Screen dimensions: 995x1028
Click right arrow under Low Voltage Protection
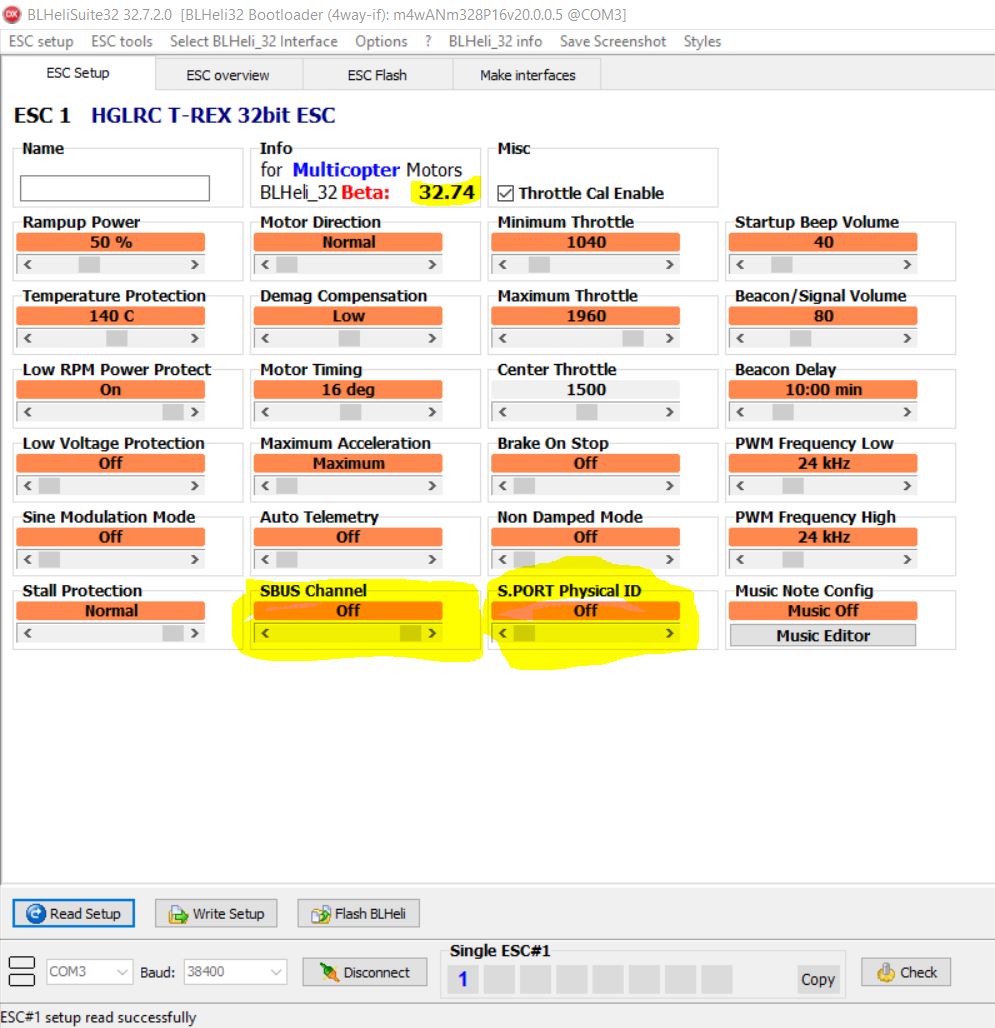coord(195,486)
